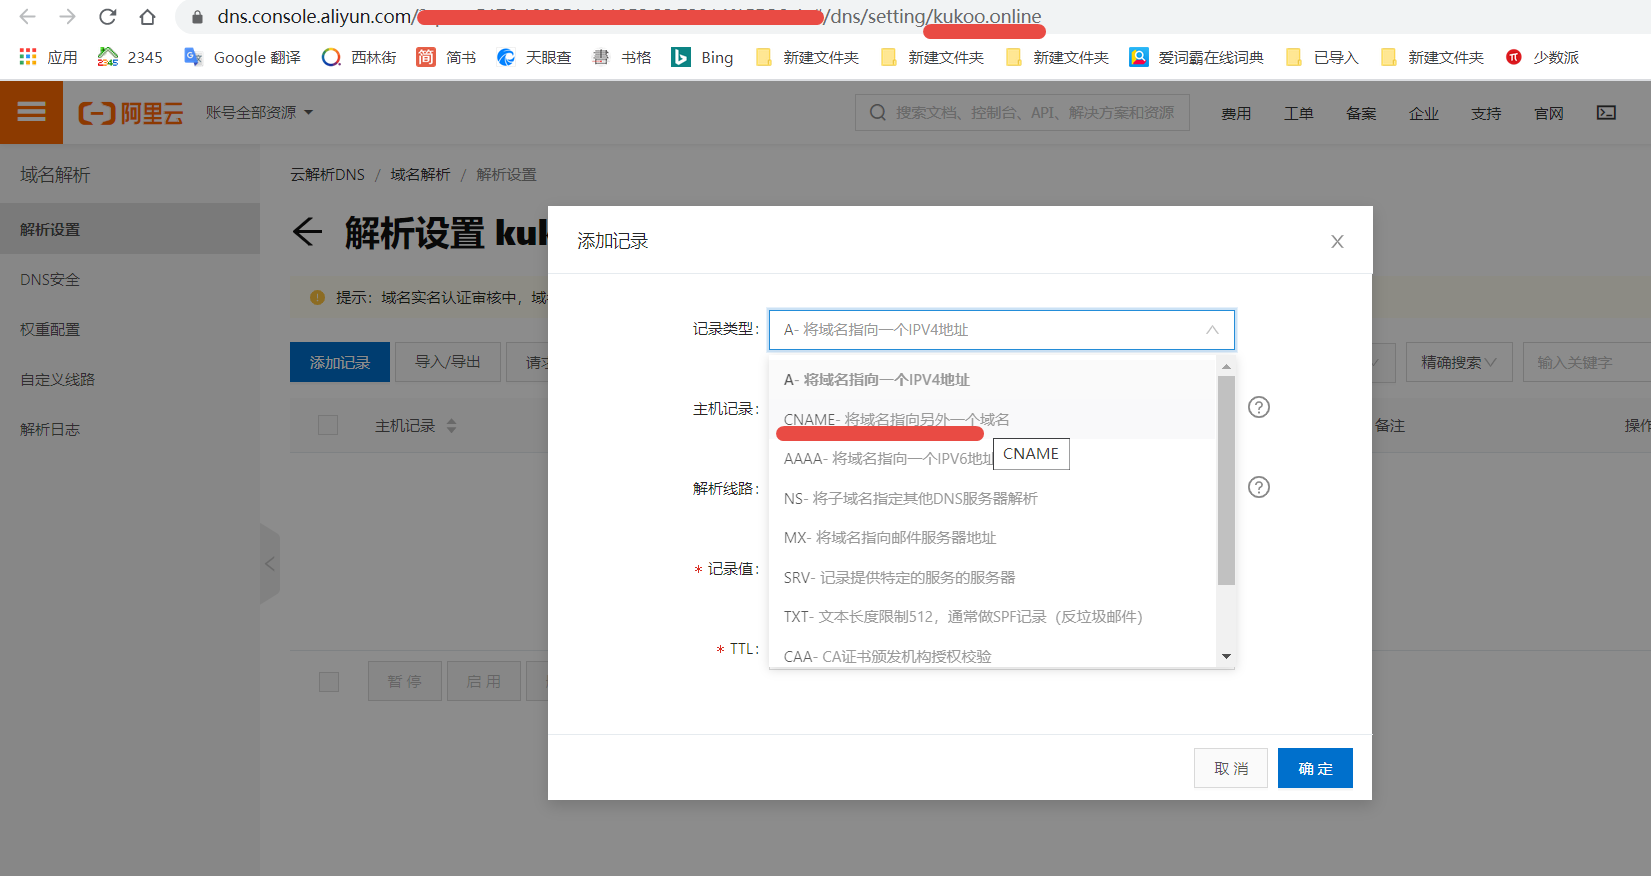Open 工单 in top navigation
The width and height of the screenshot is (1651, 876).
(1299, 113)
